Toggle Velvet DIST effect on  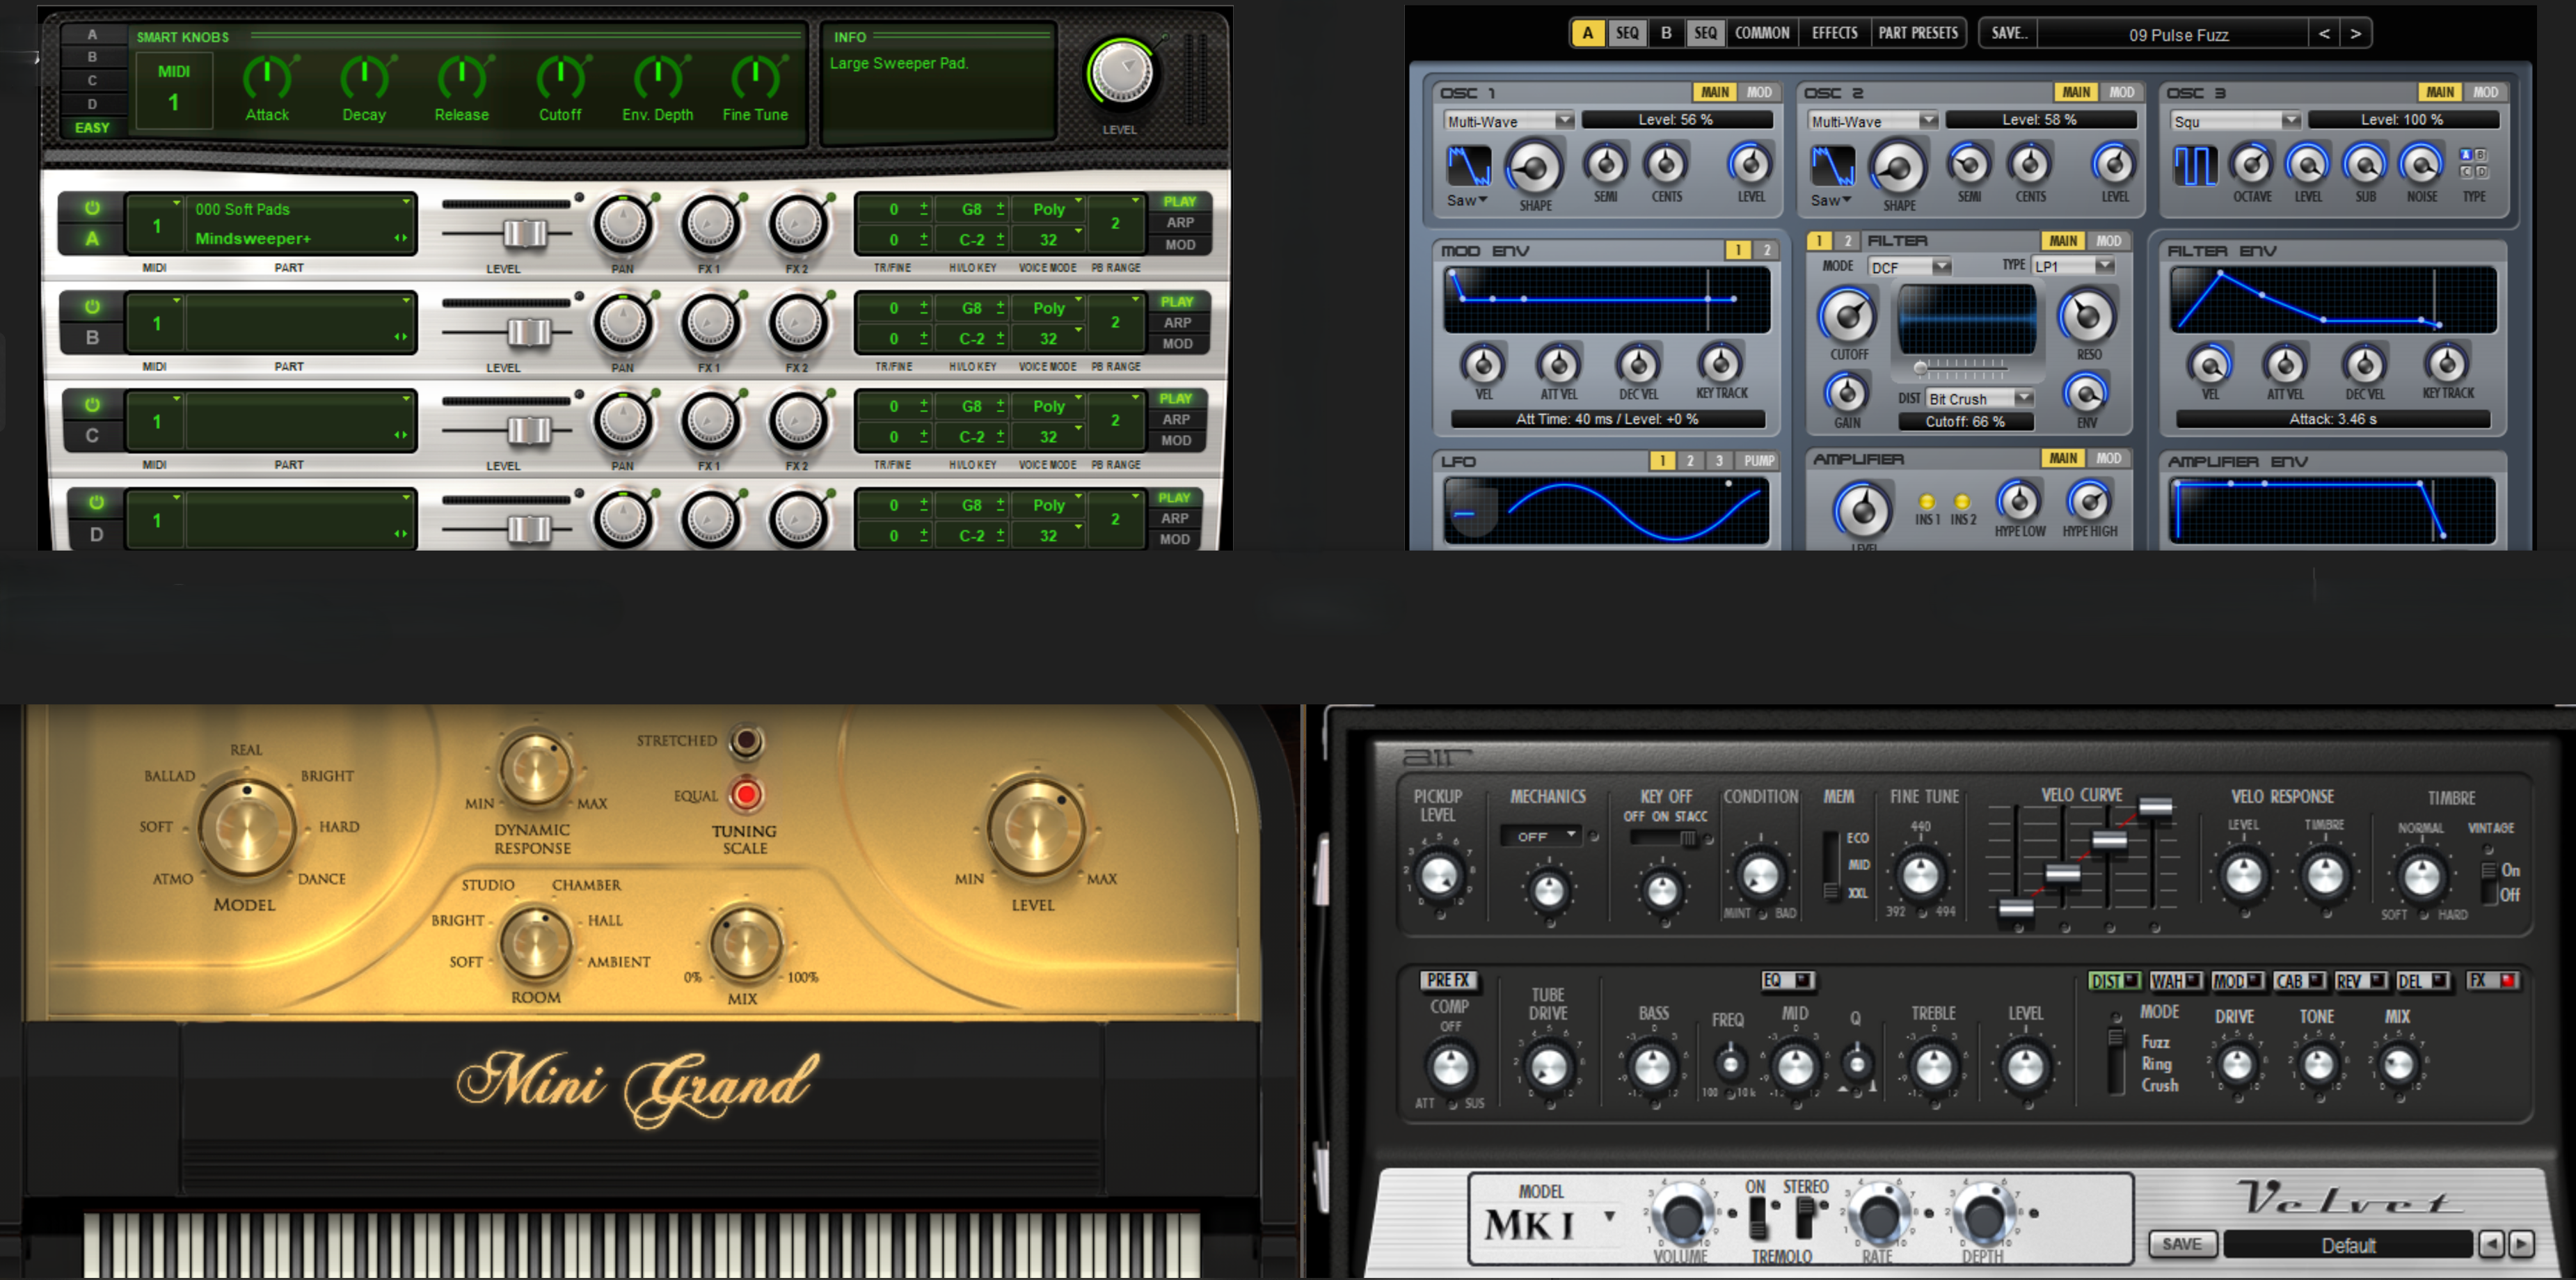coord(2113,981)
